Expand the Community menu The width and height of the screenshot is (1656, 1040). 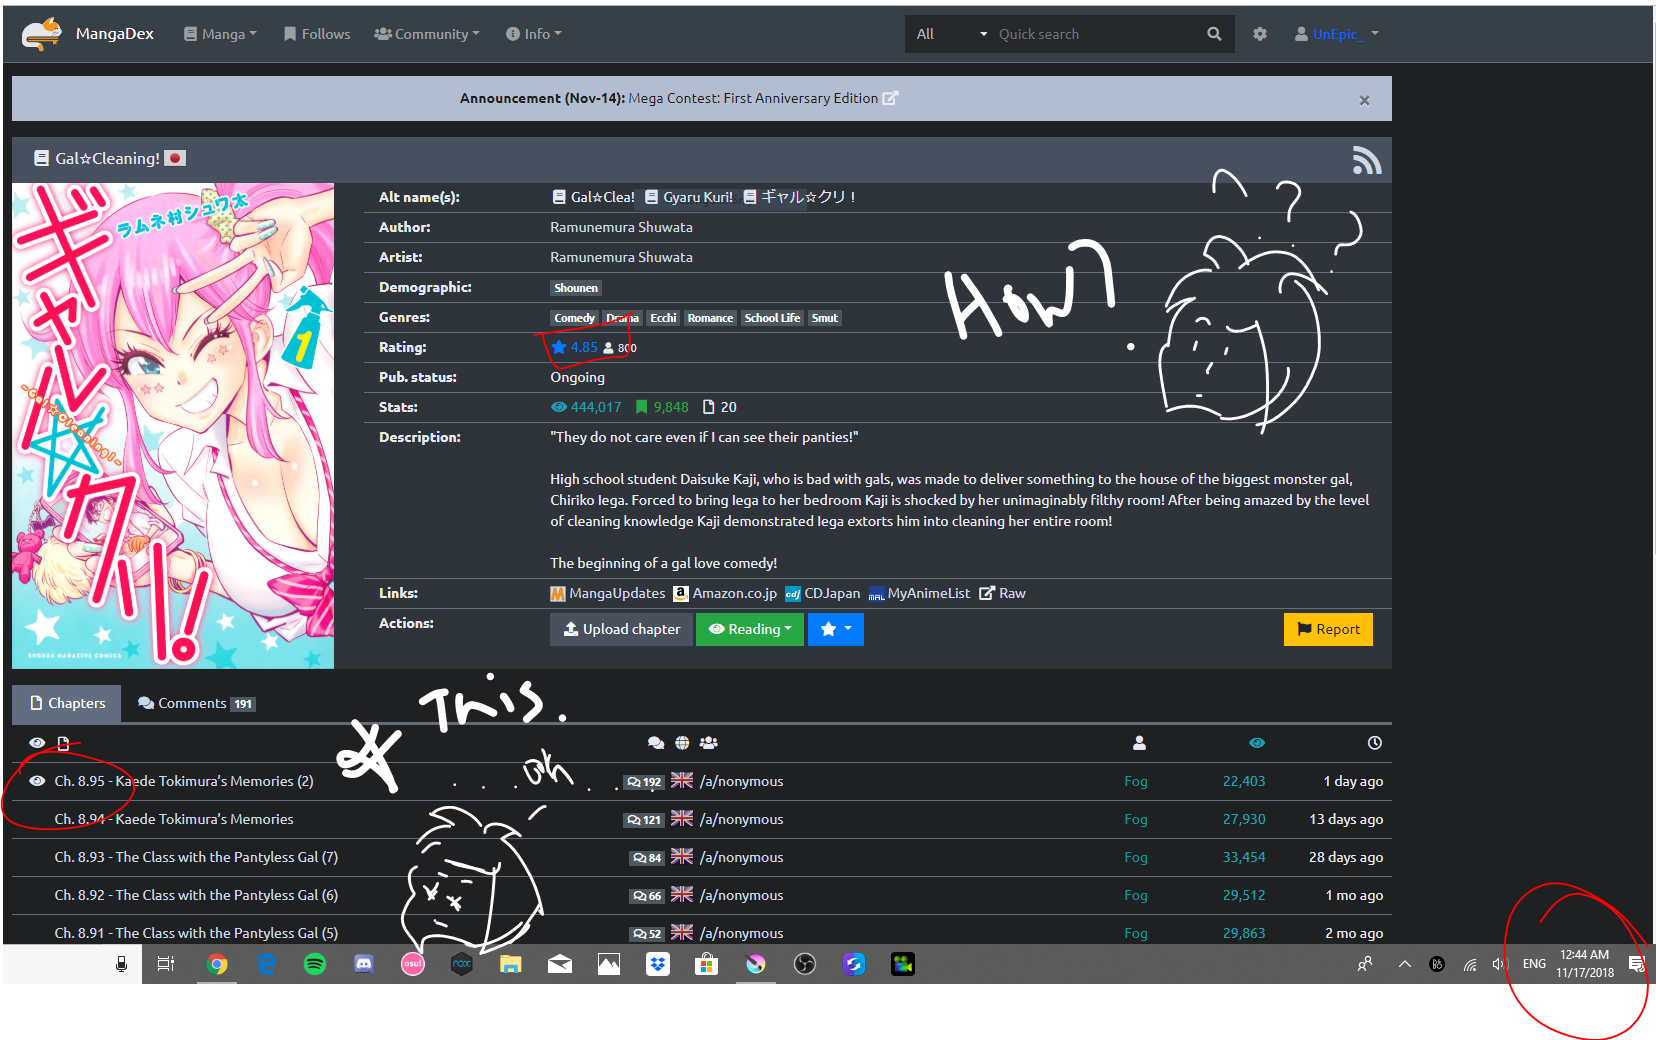pyautogui.click(x=427, y=34)
